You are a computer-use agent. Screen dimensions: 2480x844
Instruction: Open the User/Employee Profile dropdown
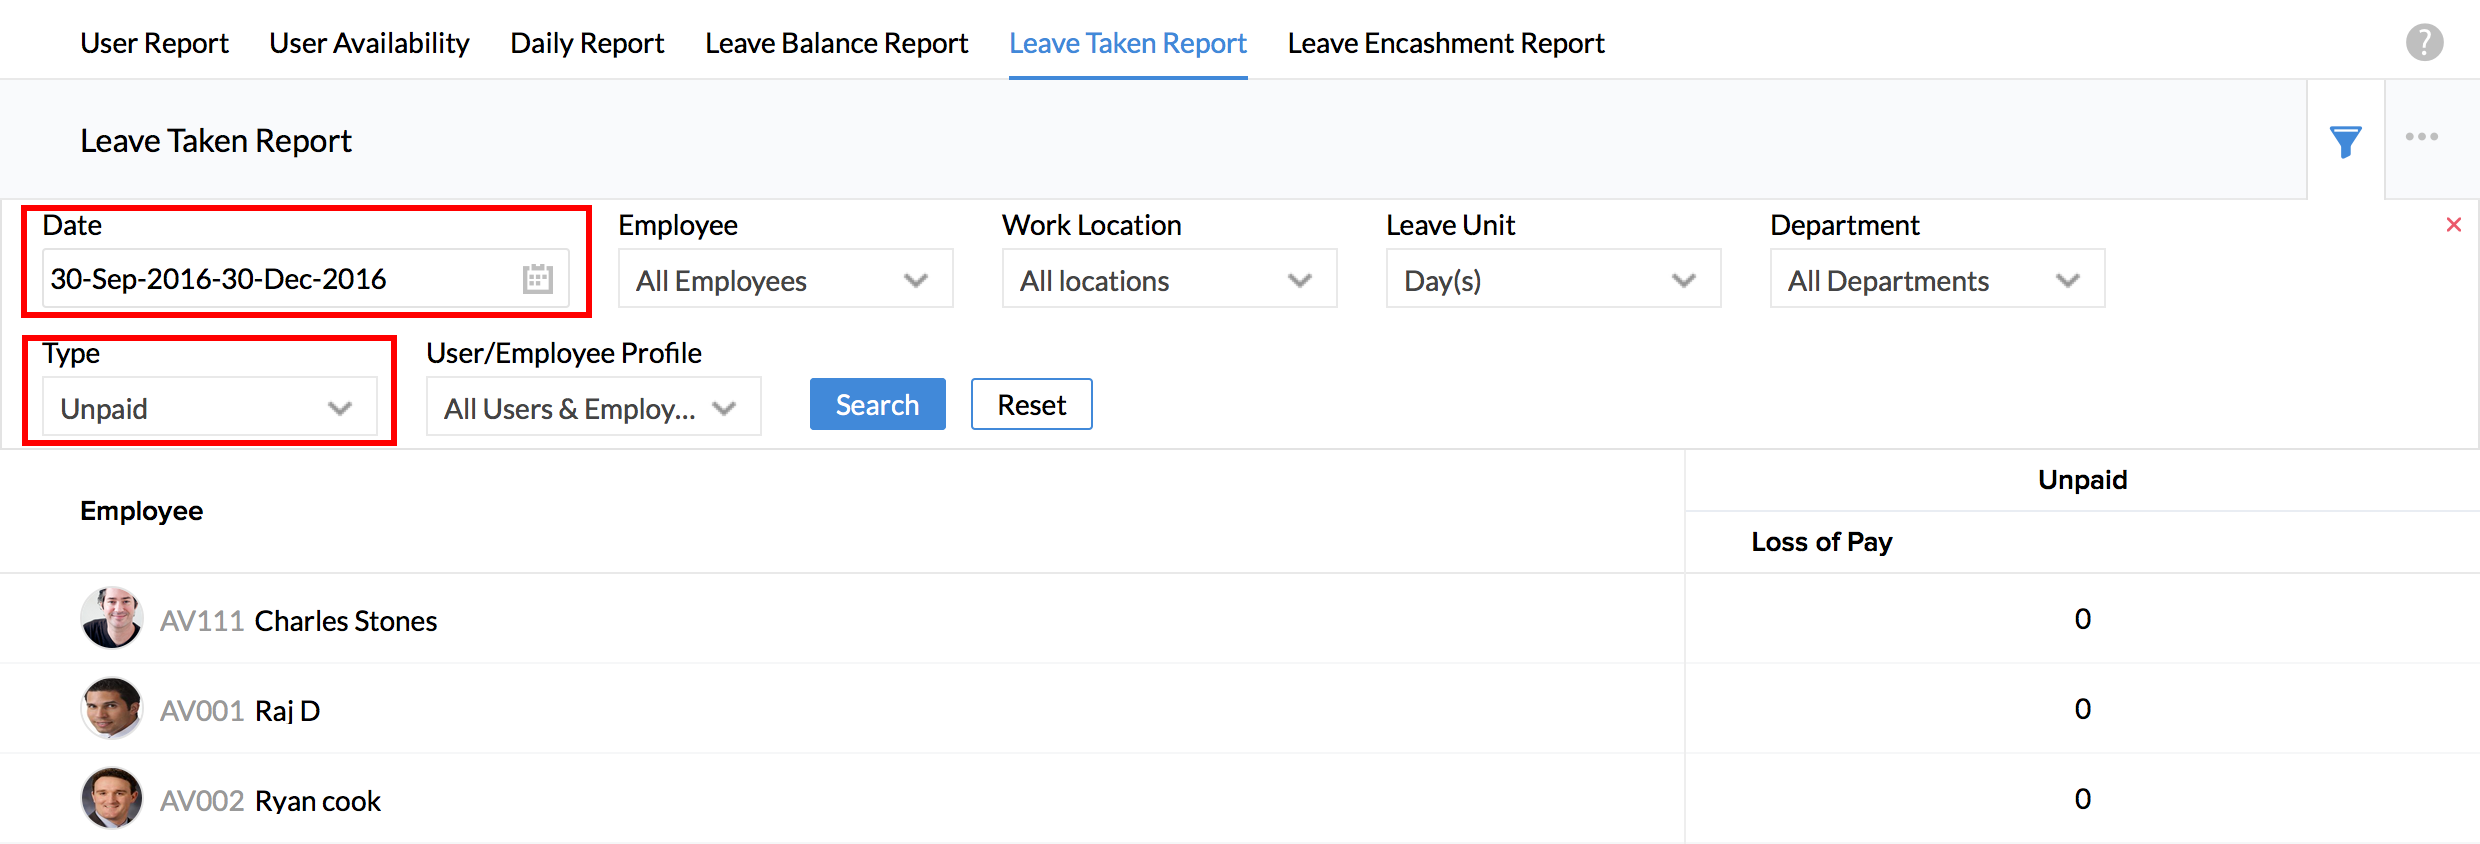click(592, 408)
